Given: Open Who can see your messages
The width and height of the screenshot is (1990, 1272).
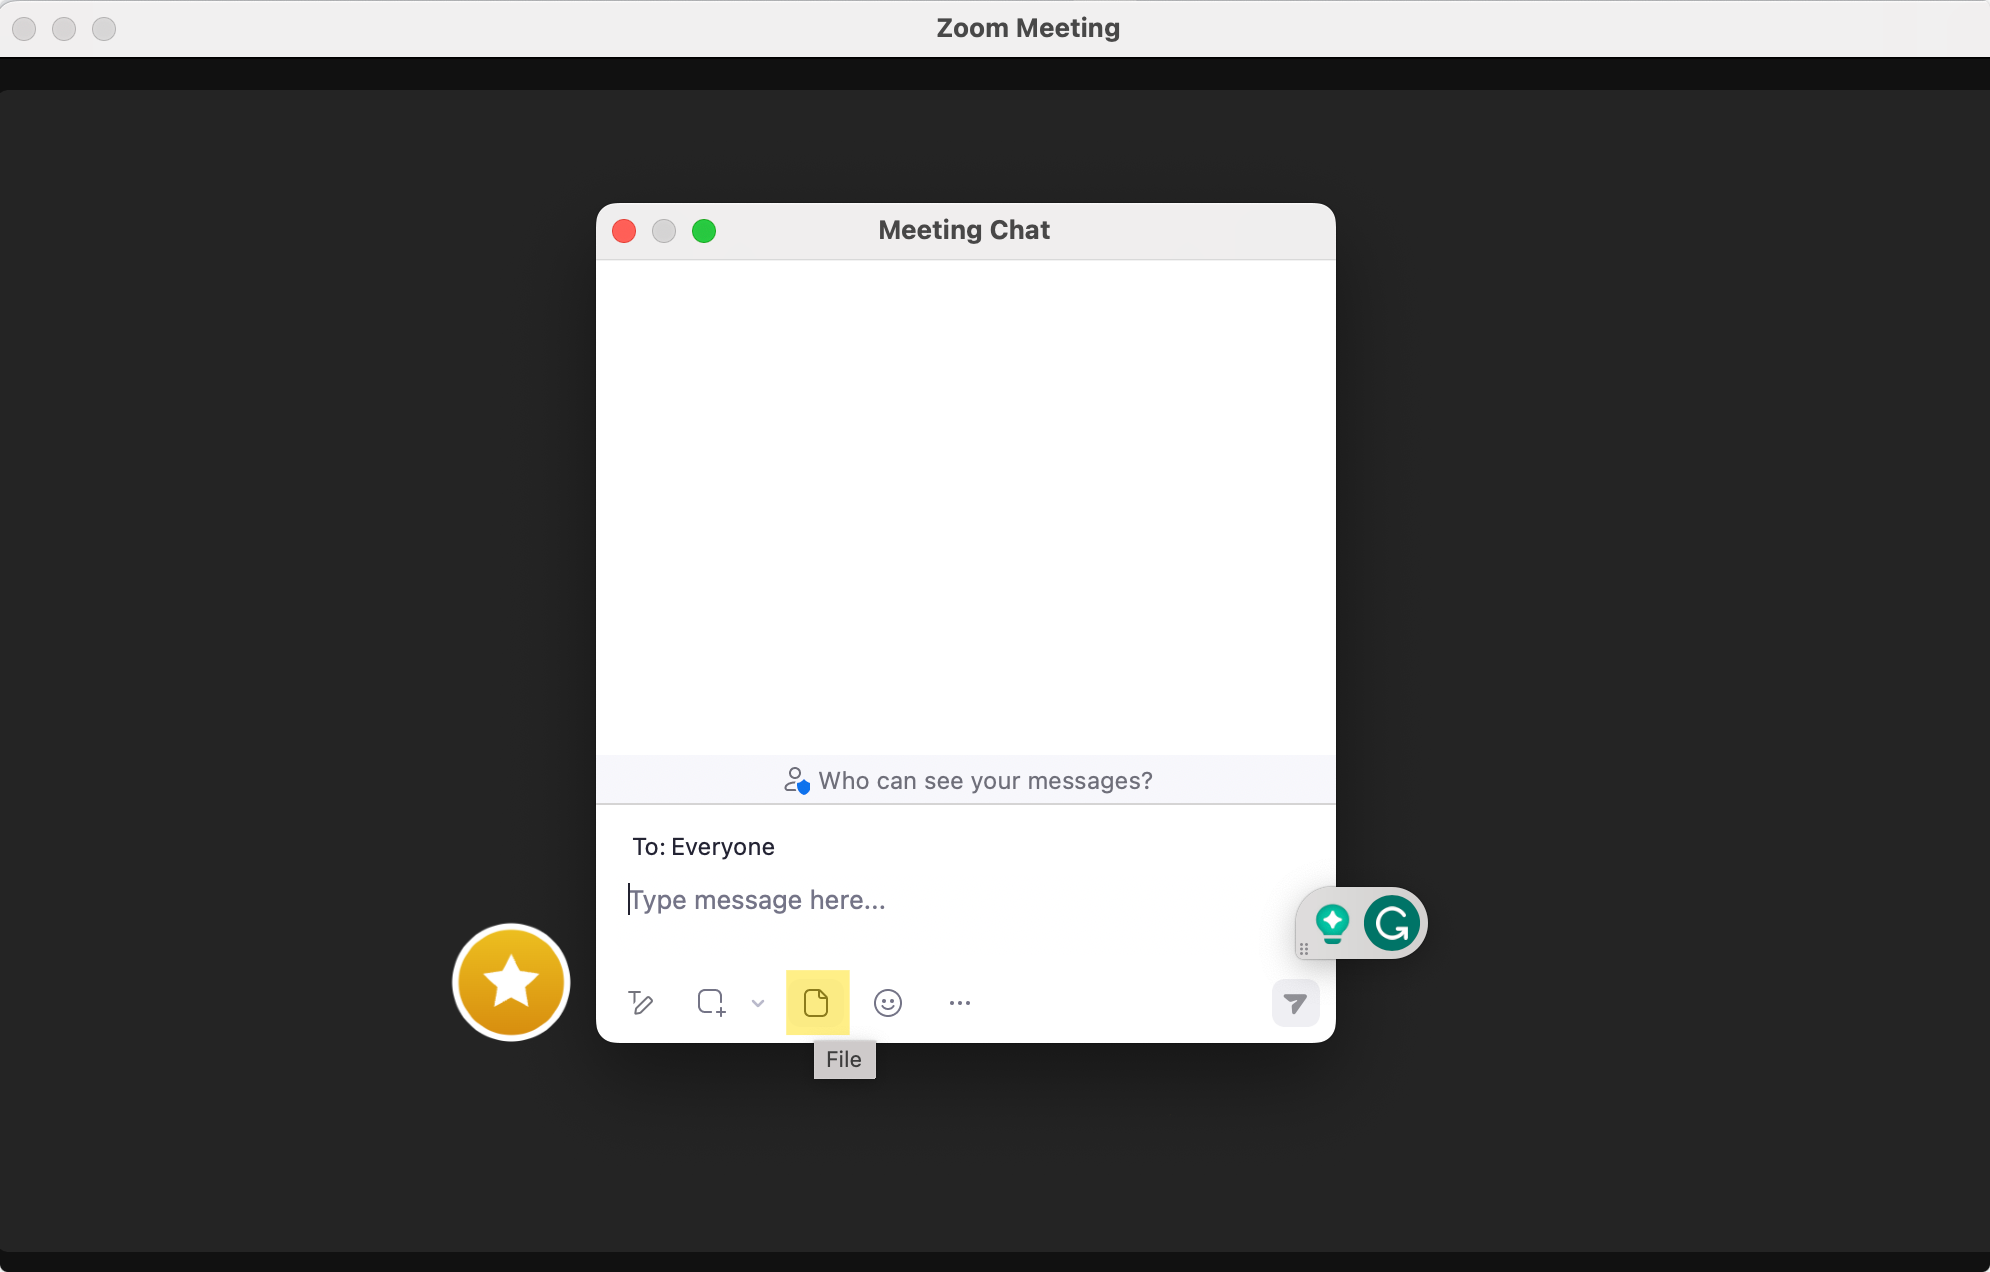Looking at the screenshot, I should [x=967, y=780].
